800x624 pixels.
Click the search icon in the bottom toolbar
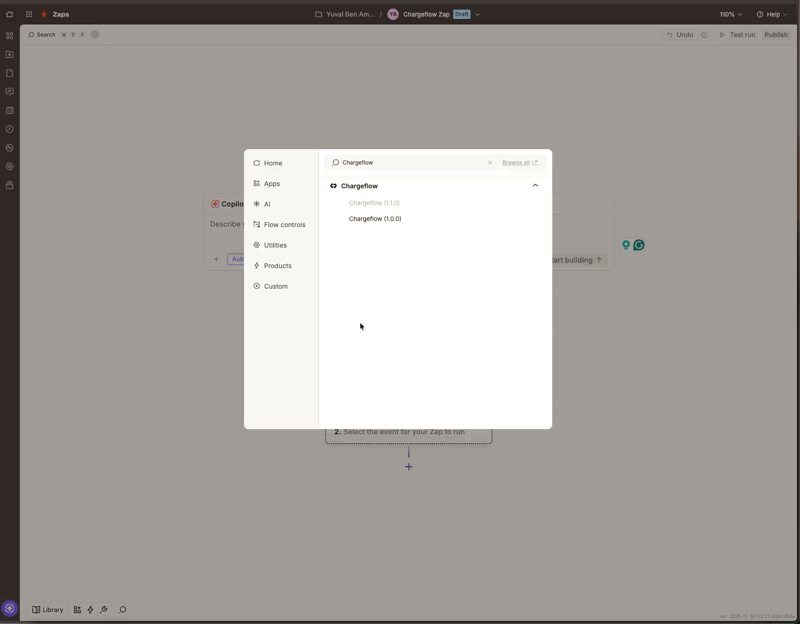click(x=122, y=609)
